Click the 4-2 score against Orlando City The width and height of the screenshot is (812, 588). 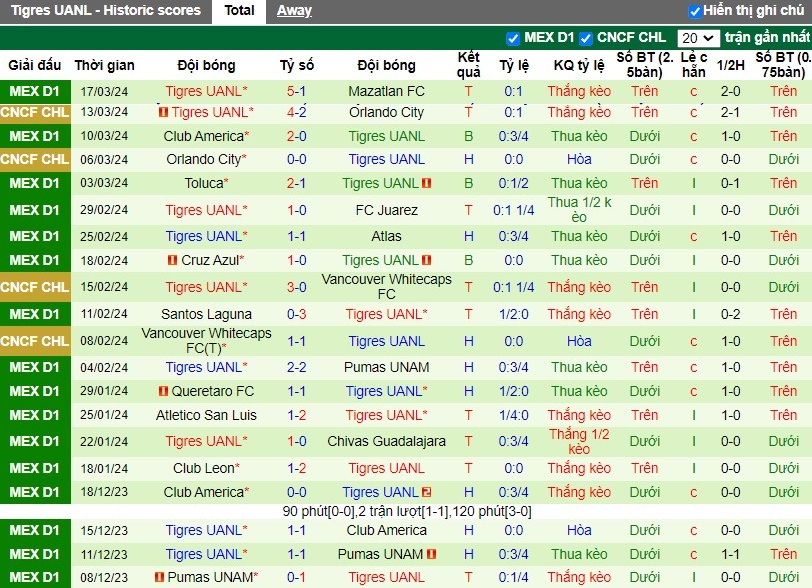pos(296,112)
